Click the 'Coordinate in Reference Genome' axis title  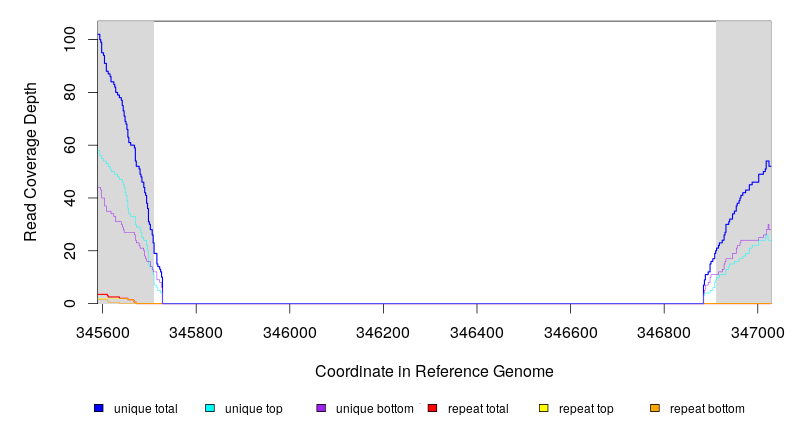[x=434, y=371]
